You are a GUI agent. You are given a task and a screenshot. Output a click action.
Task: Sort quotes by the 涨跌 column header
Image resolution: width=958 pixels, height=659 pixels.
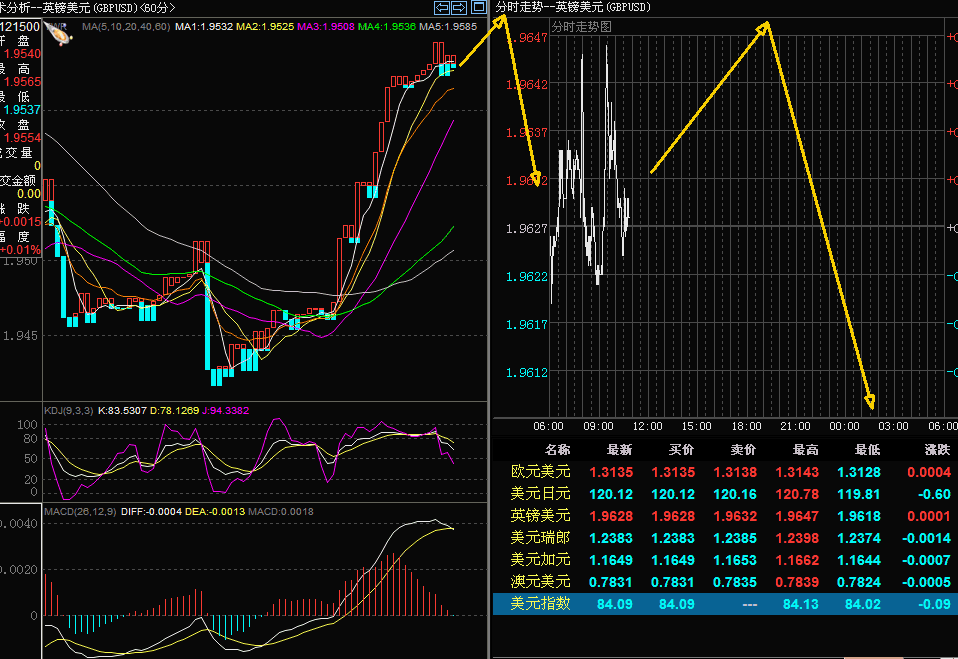(x=937, y=450)
